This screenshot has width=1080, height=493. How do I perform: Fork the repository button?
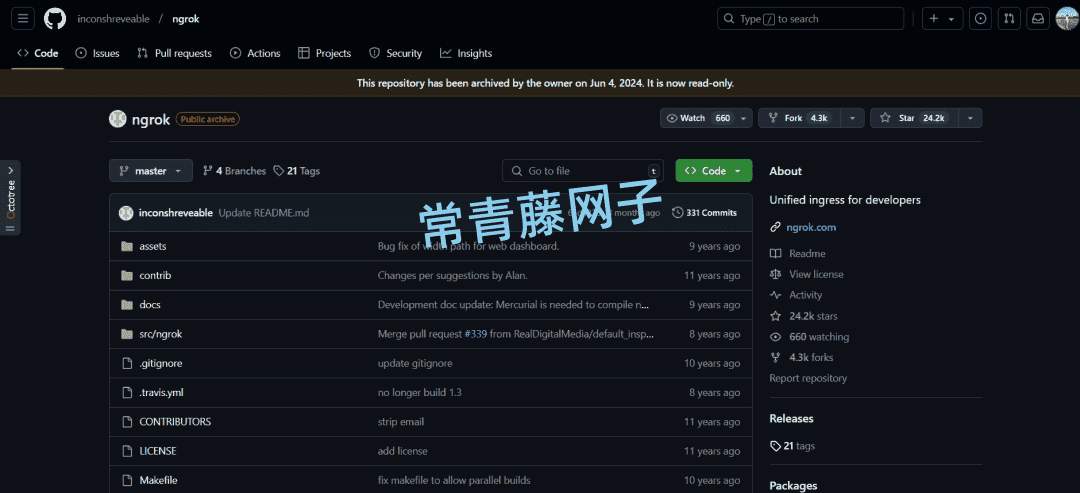tap(799, 118)
